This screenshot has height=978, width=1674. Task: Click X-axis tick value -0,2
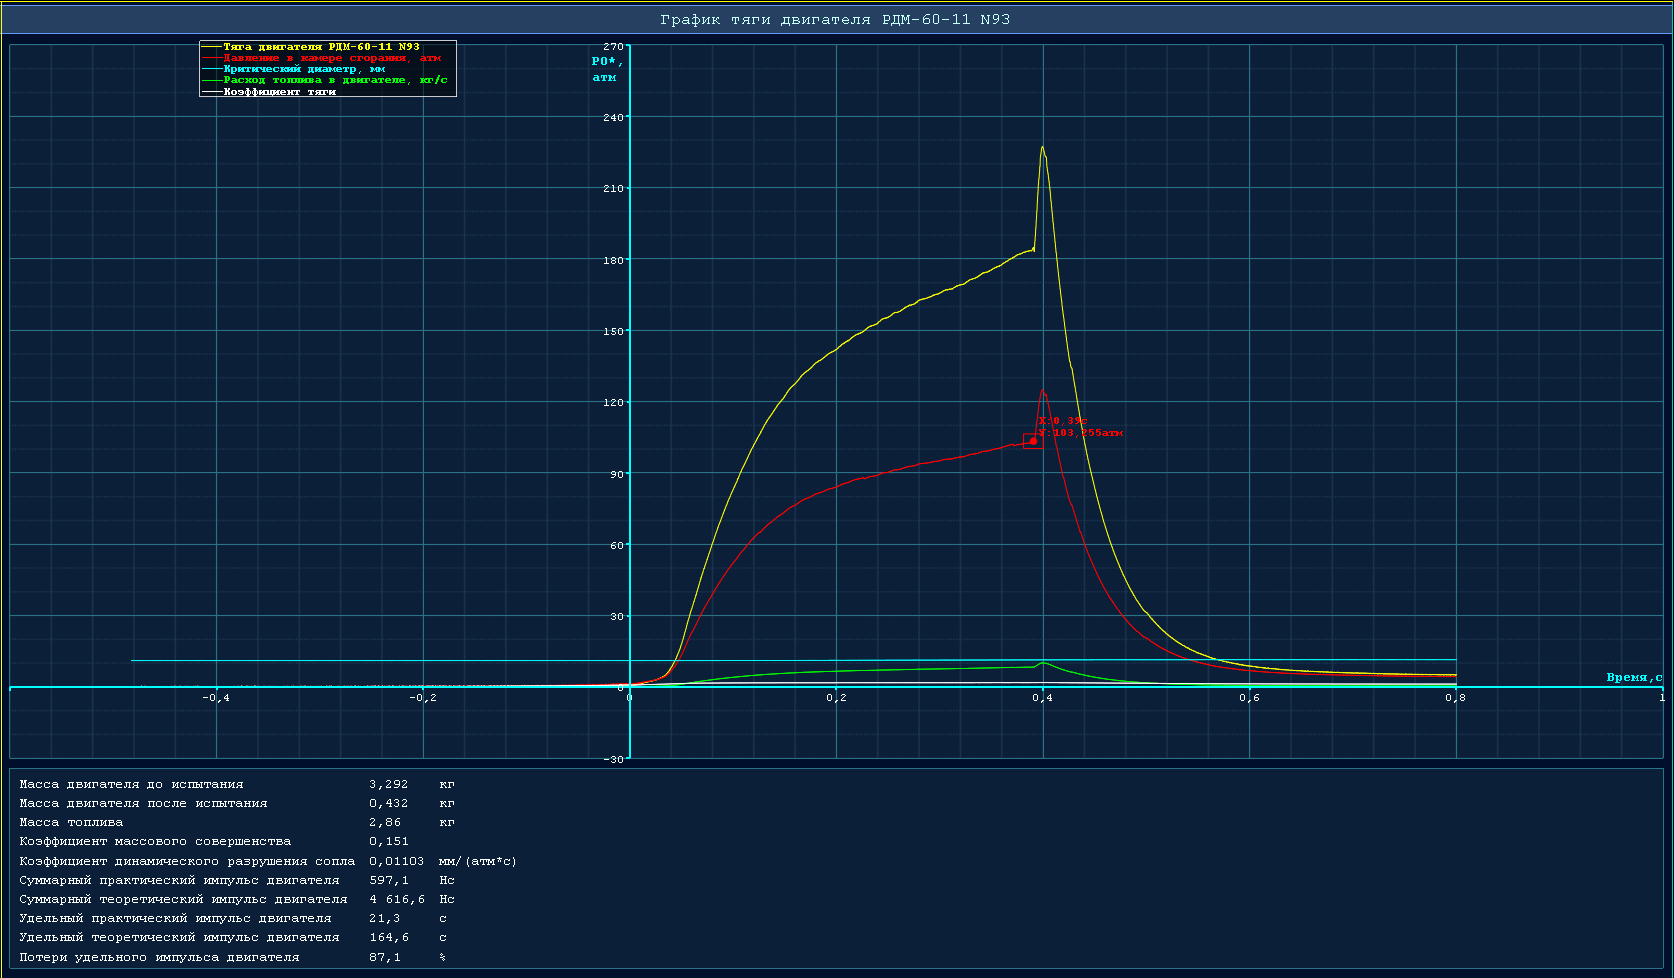coord(423,698)
